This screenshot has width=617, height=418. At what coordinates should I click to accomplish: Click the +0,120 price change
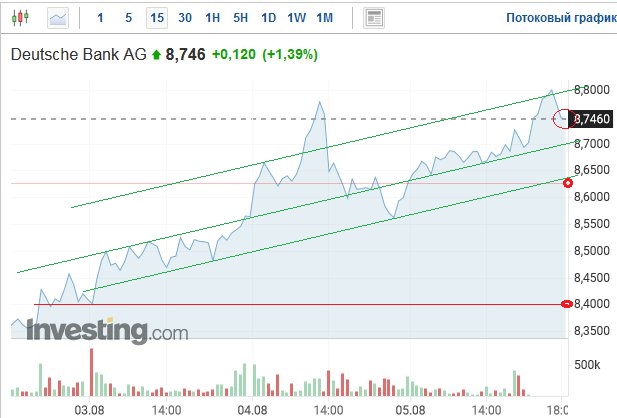click(234, 54)
